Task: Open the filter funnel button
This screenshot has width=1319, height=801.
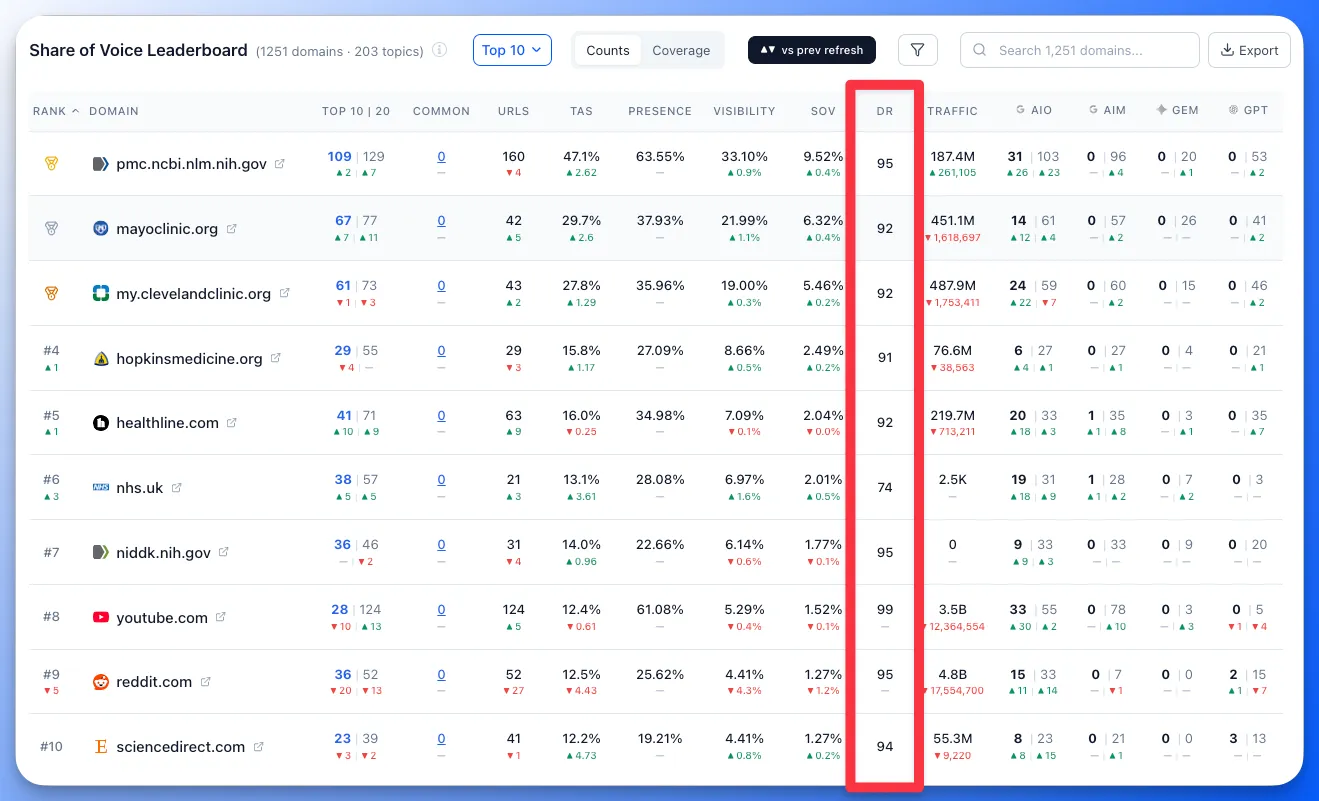Action: point(917,50)
